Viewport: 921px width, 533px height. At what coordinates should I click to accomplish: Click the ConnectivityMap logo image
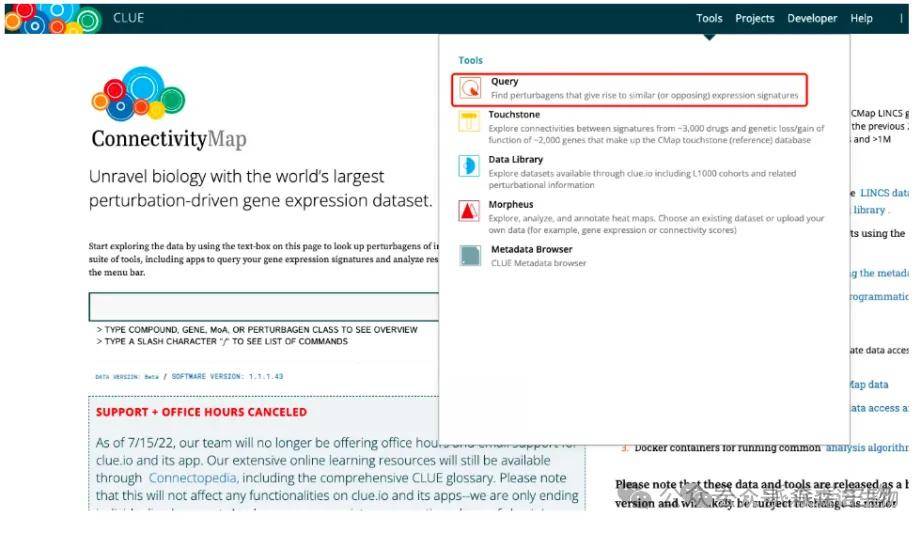pos(140,94)
